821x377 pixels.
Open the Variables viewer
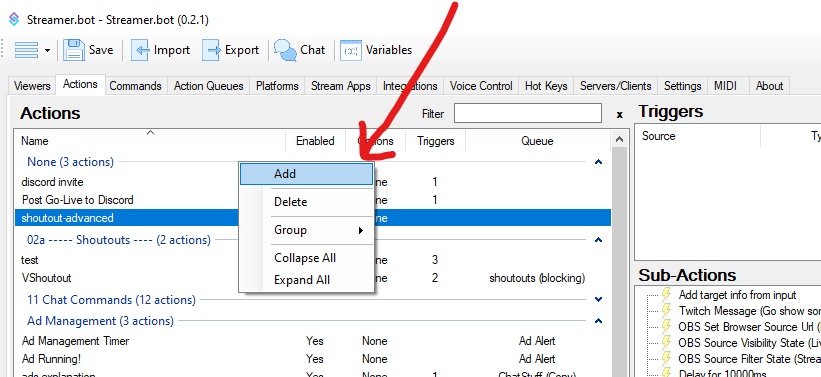[376, 50]
